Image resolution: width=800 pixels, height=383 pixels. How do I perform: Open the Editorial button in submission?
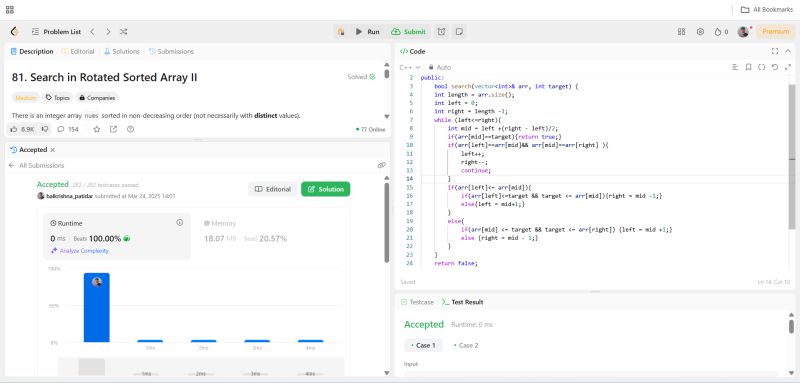click(x=272, y=189)
